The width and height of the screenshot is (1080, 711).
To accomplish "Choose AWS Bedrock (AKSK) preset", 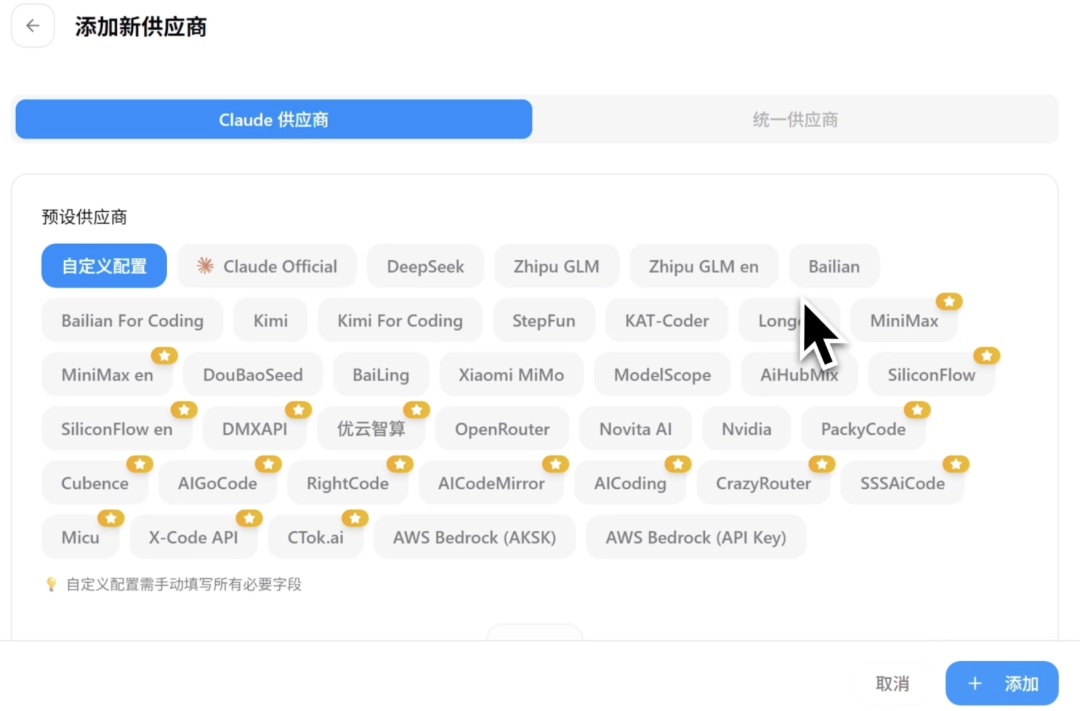I will [474, 537].
